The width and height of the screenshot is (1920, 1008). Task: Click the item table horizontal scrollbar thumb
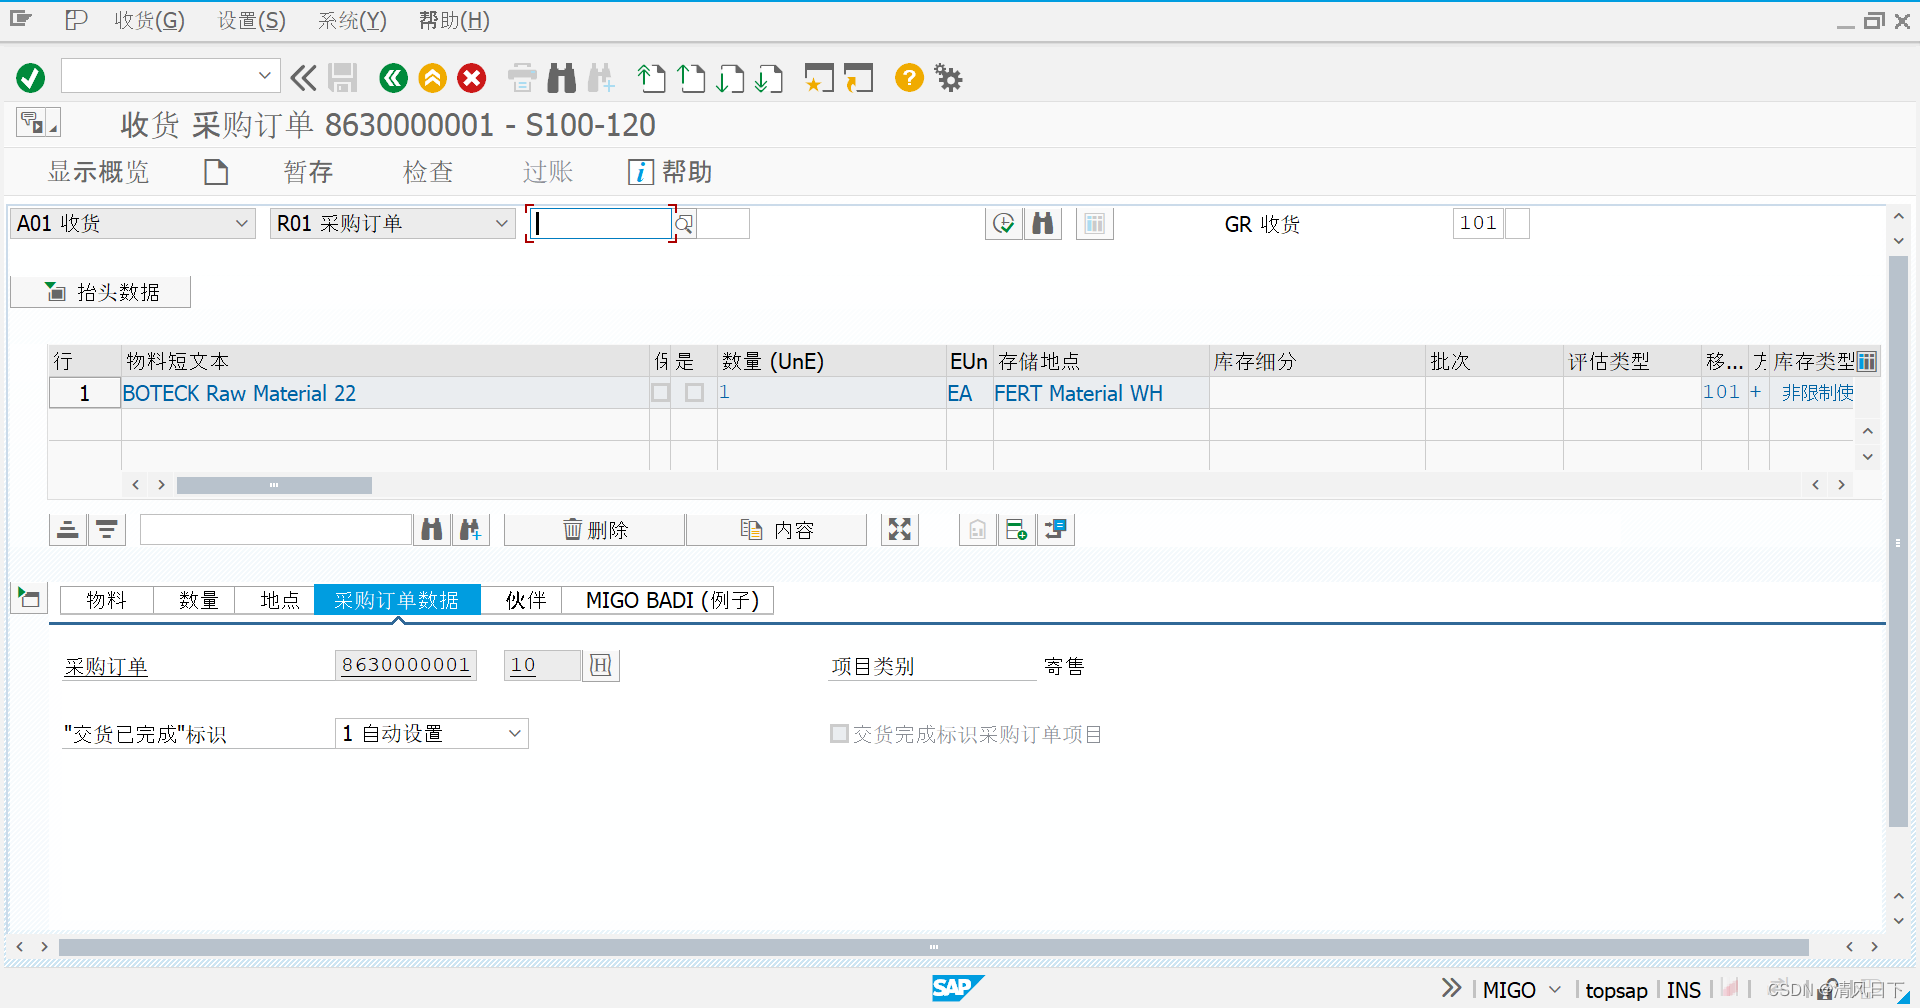point(274,485)
